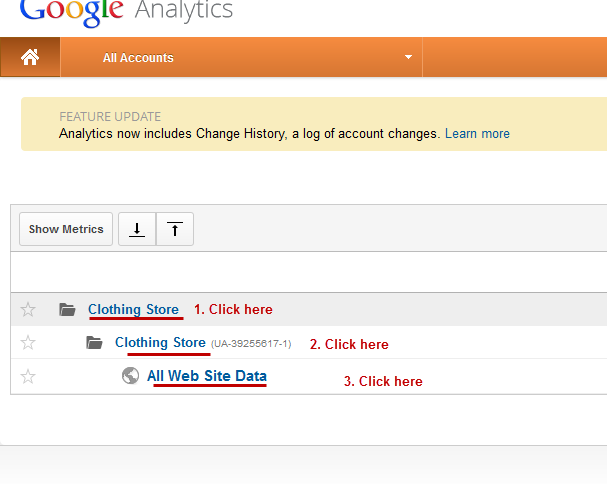
Task: Click the Google Analytics logo
Action: coord(126,12)
